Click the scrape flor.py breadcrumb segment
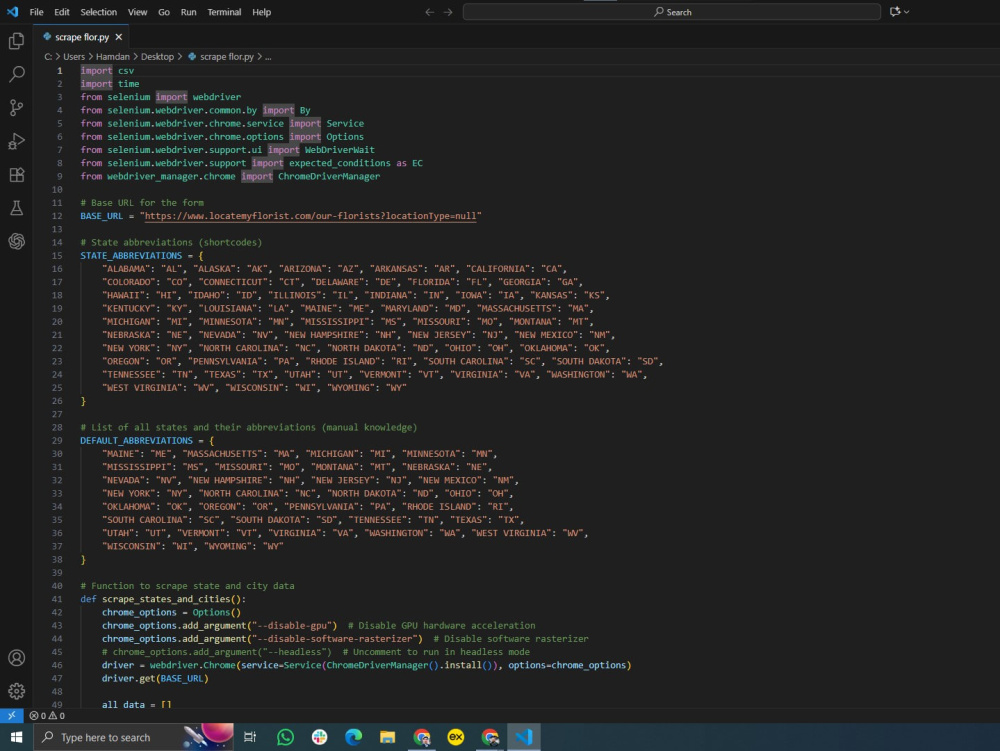 [x=221, y=57]
